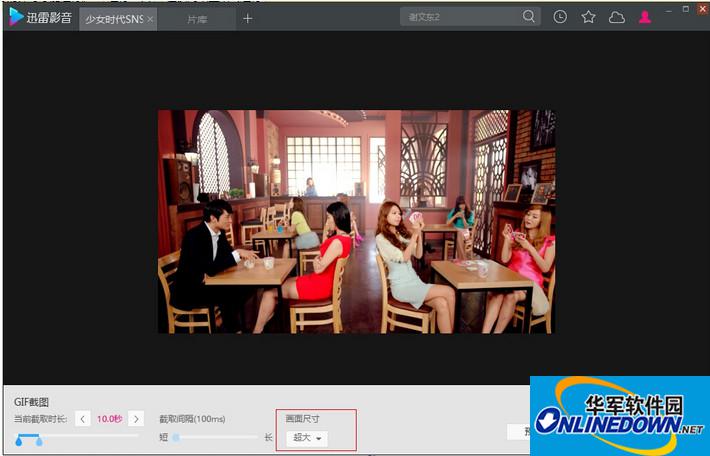710x456 pixels.
Task: Increase GIF capture duration with right arrow
Action: click(x=136, y=418)
